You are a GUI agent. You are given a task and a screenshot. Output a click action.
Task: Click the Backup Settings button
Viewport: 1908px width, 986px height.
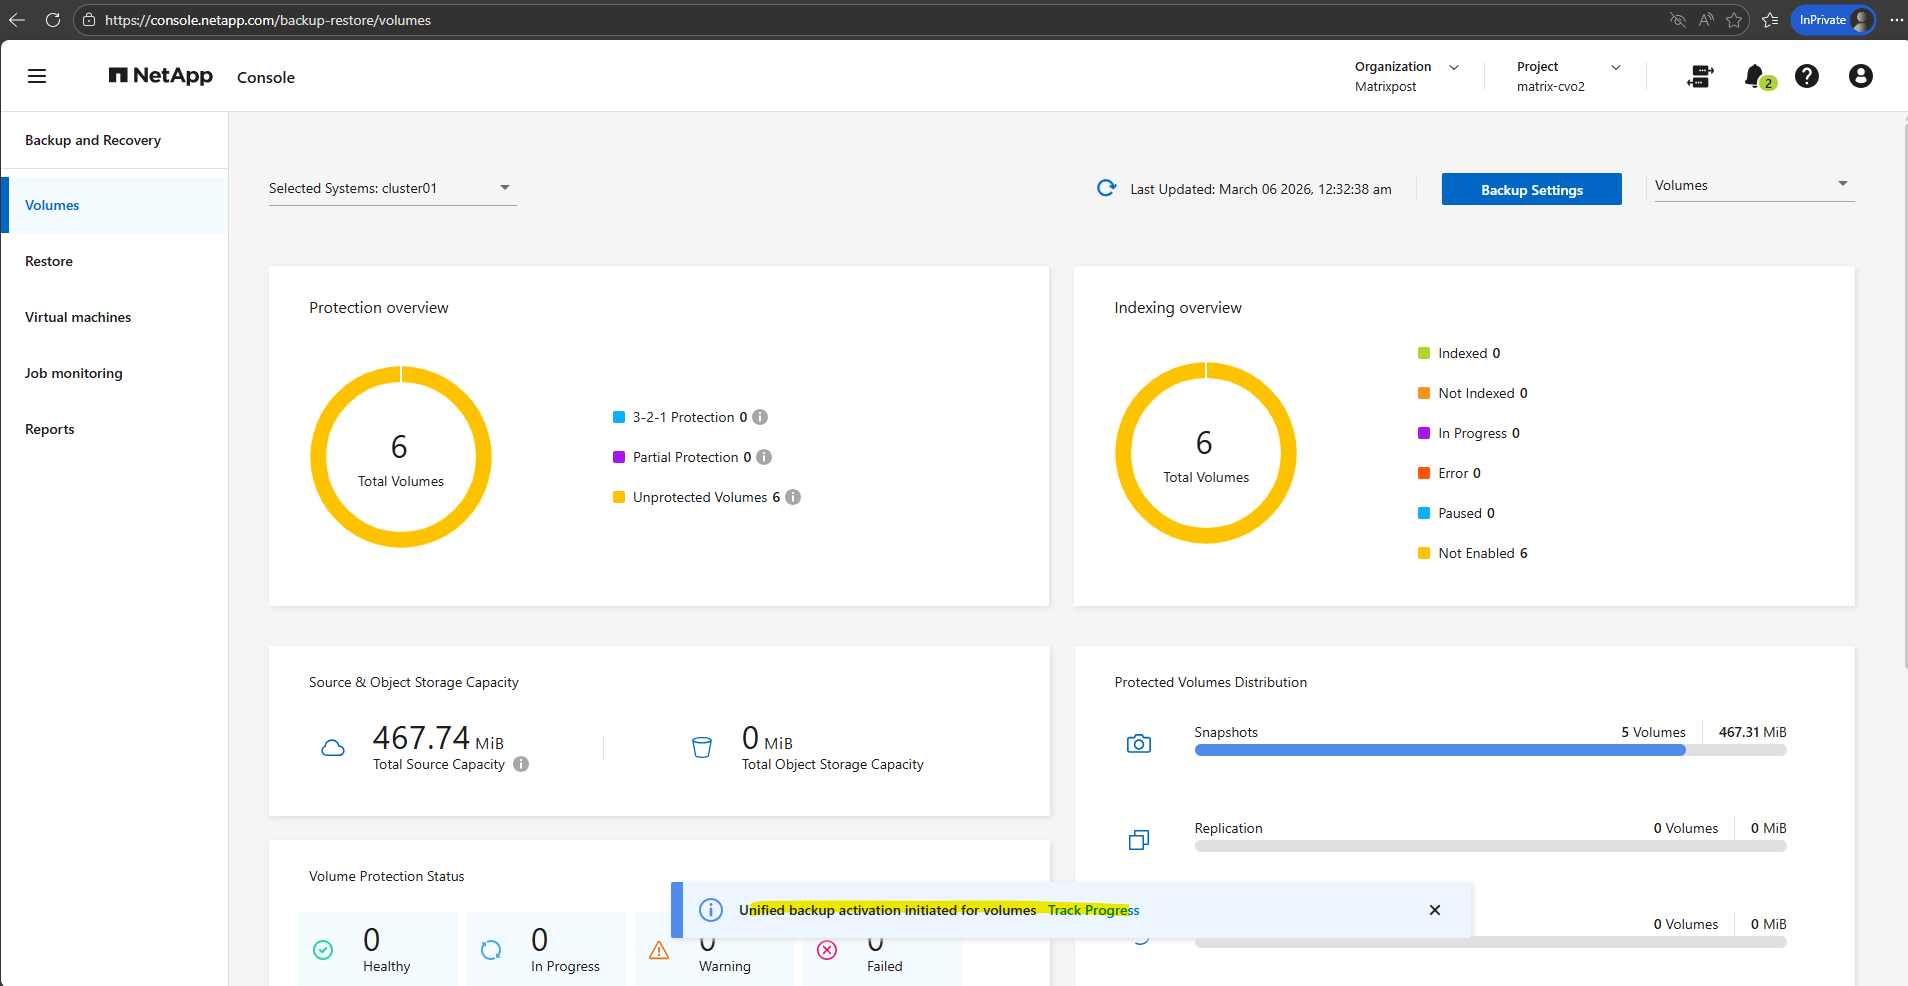1531,189
